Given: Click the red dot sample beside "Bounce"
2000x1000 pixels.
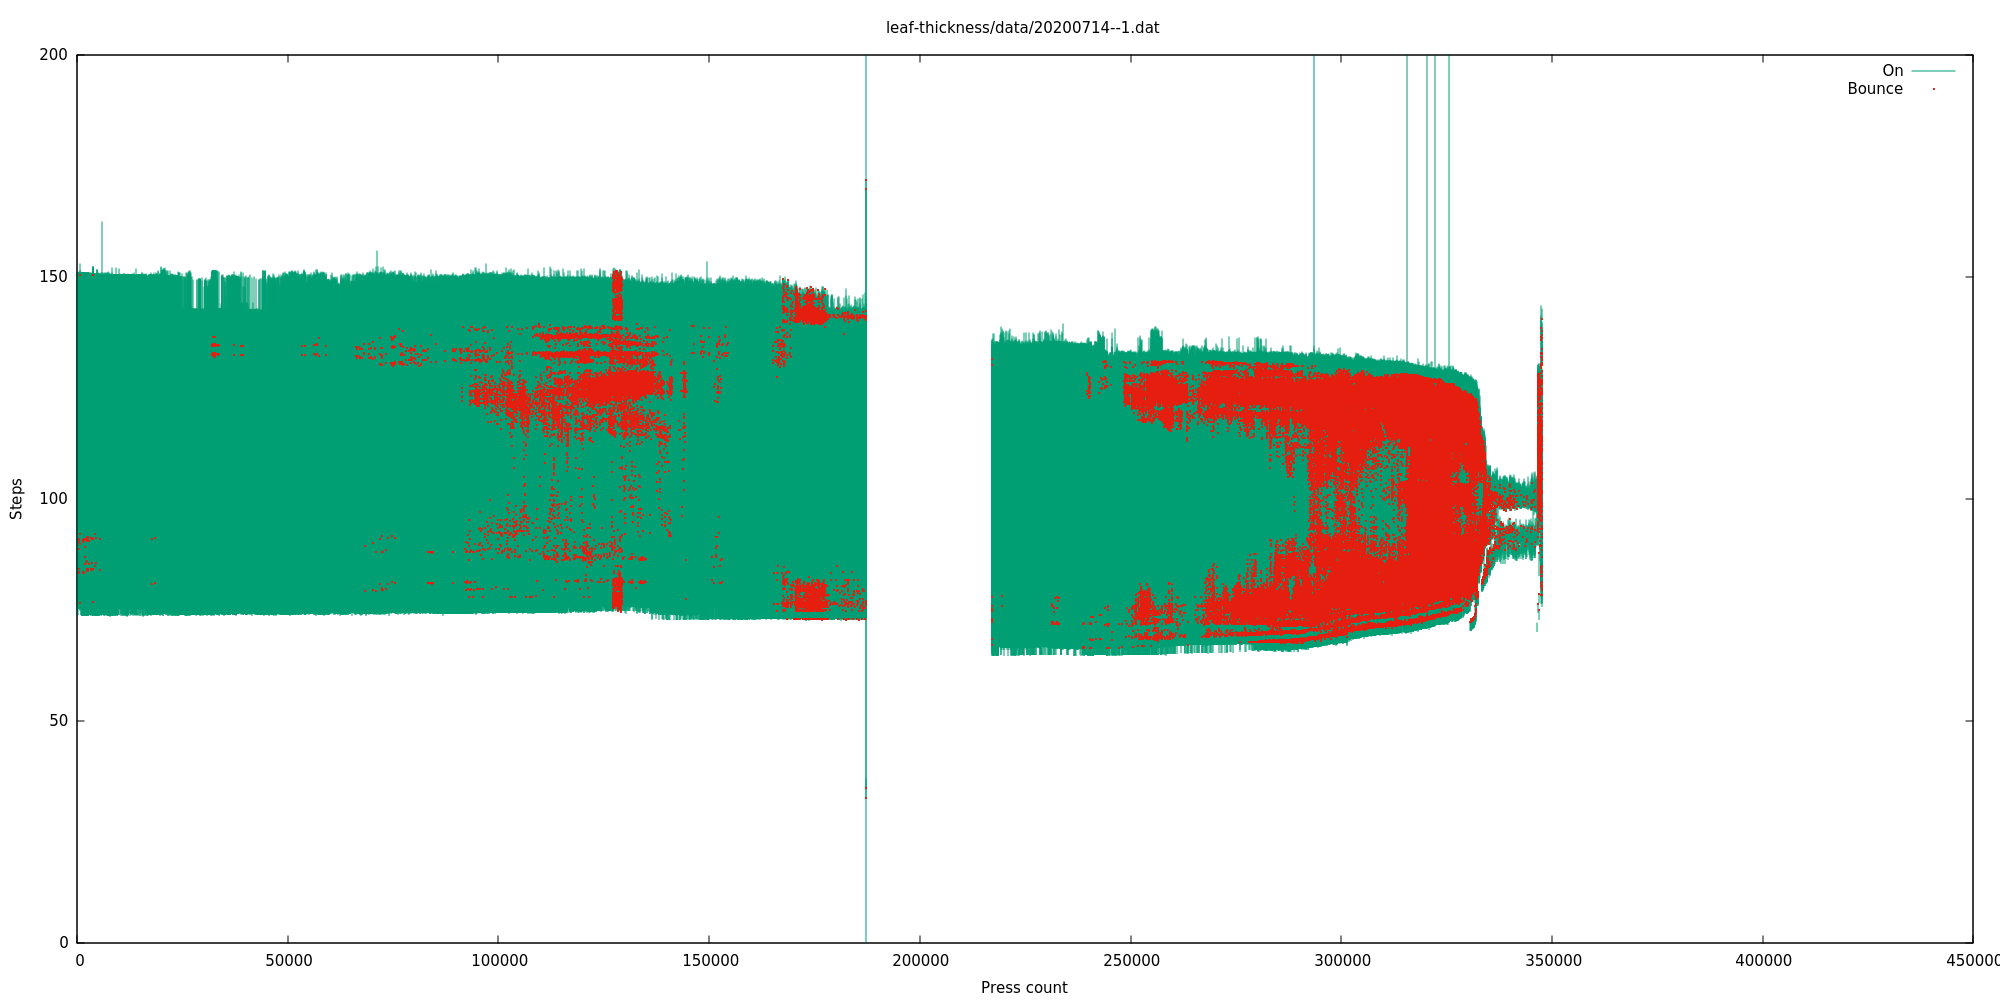Looking at the screenshot, I should pyautogui.click(x=1933, y=89).
